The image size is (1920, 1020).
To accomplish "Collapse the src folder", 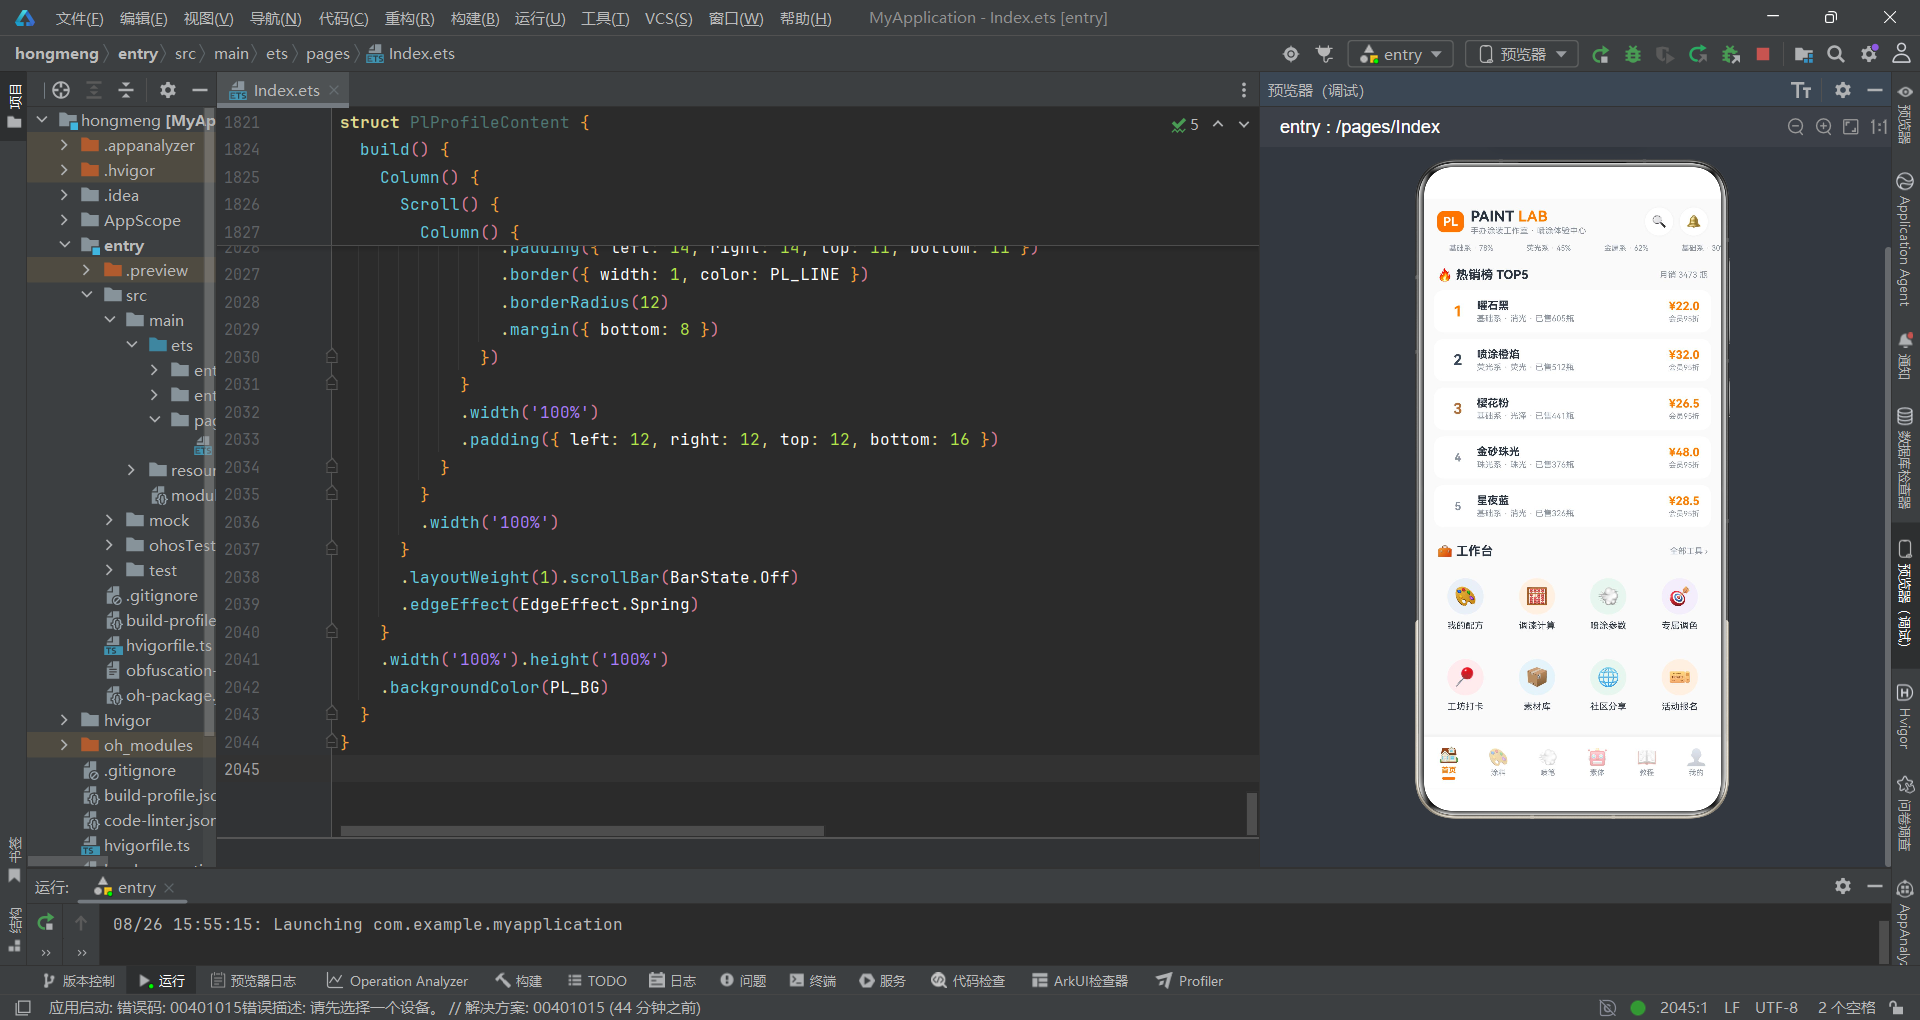I will tap(86, 296).
